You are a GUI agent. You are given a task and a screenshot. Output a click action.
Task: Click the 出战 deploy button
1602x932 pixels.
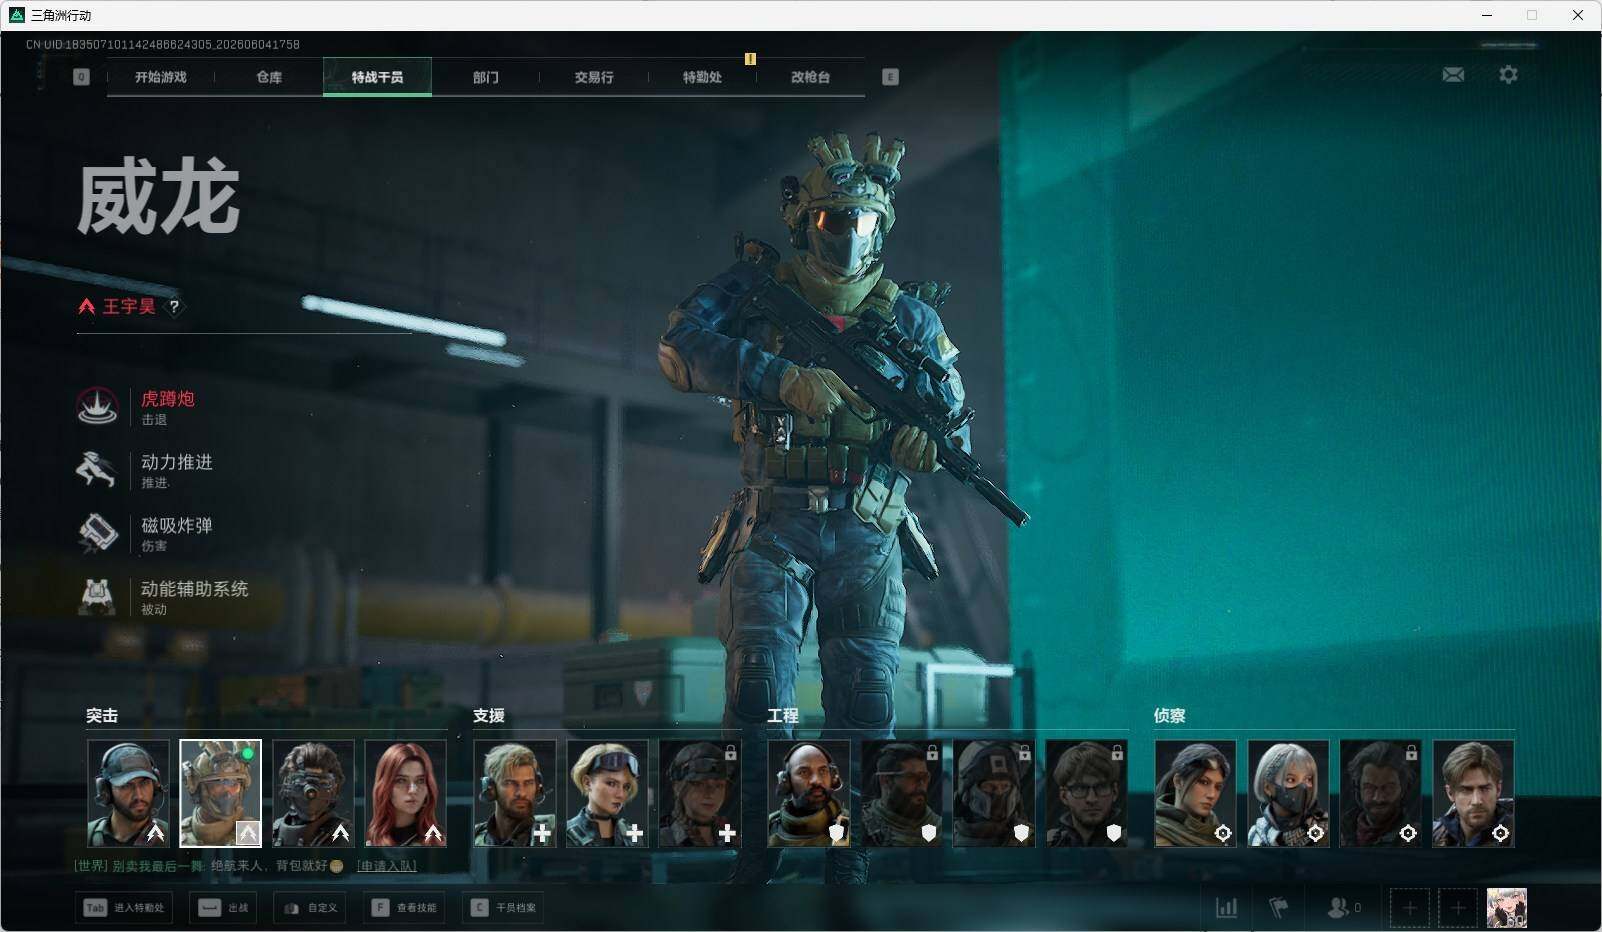point(223,908)
